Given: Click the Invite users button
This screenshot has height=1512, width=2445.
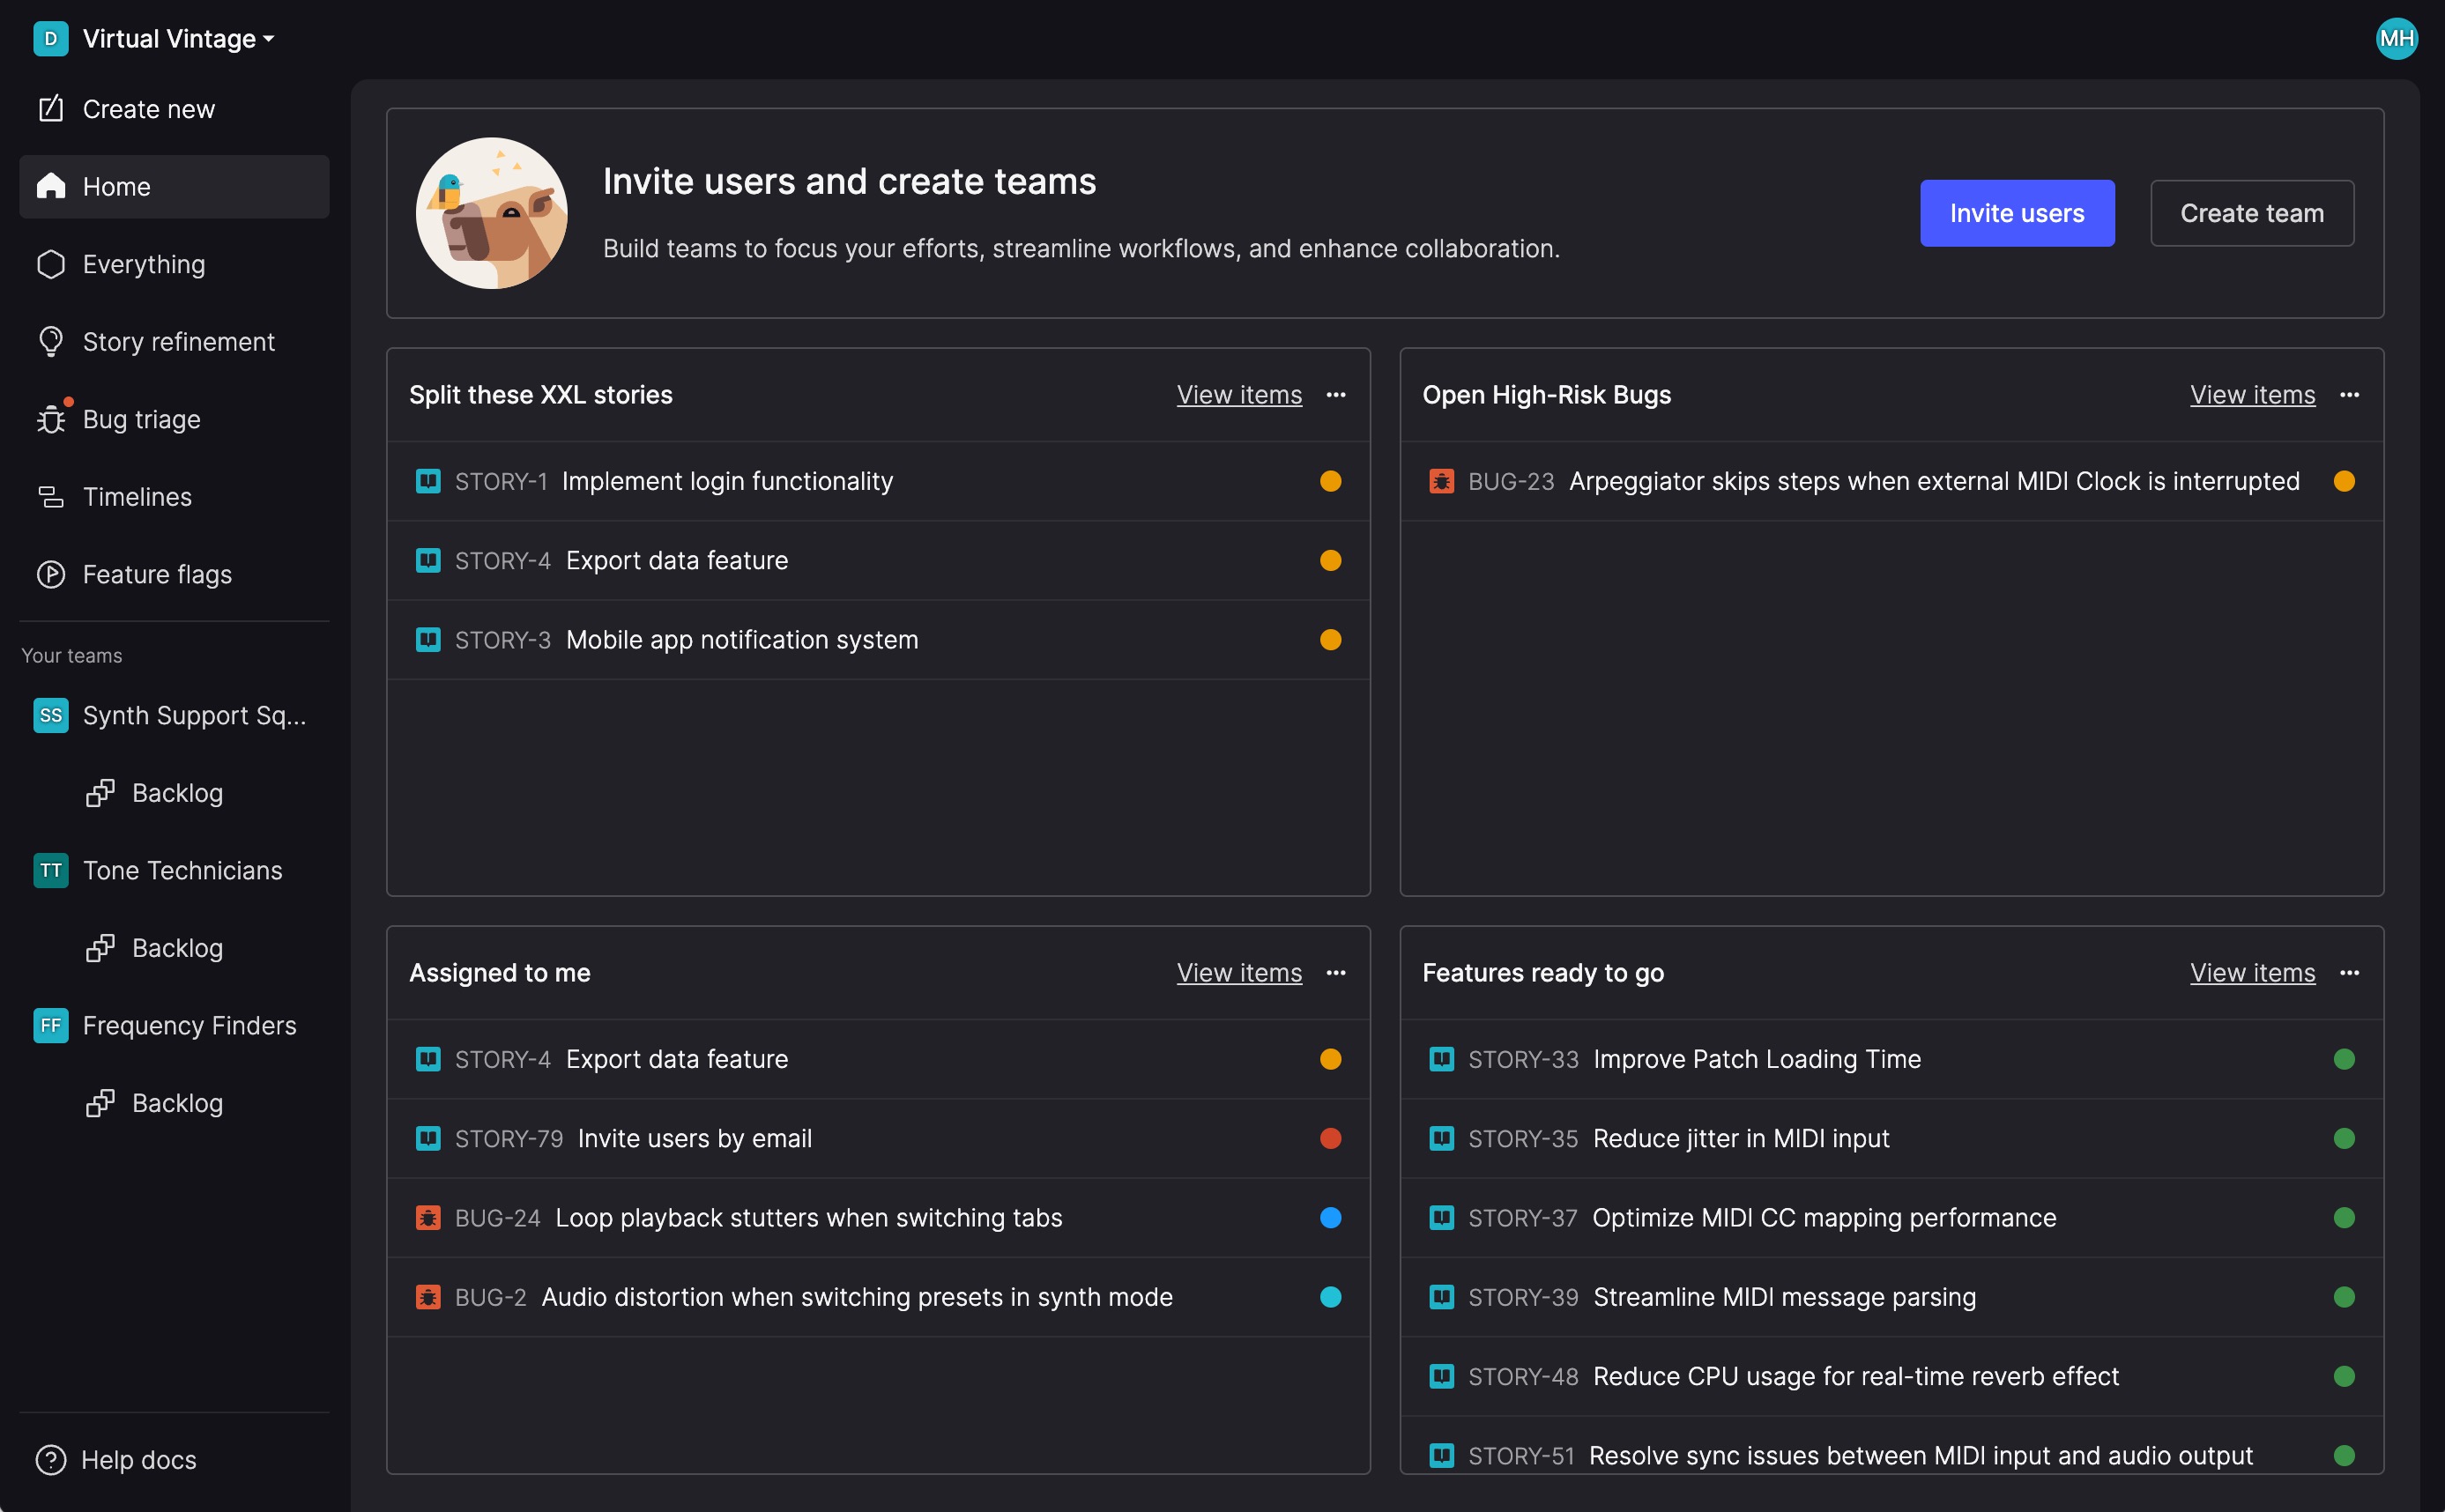Looking at the screenshot, I should pyautogui.click(x=2016, y=213).
